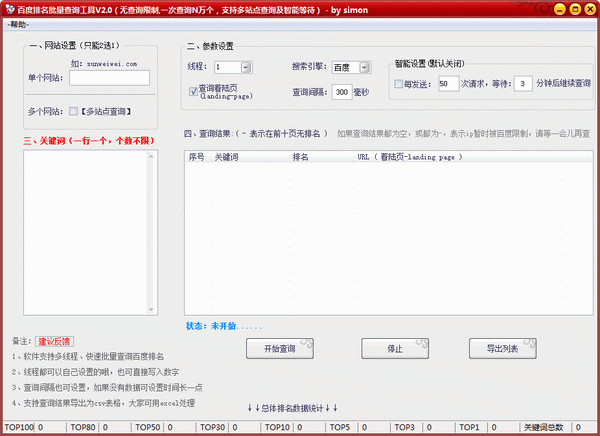Click the wait minutes field showing 3
600x436 pixels.
tap(523, 83)
